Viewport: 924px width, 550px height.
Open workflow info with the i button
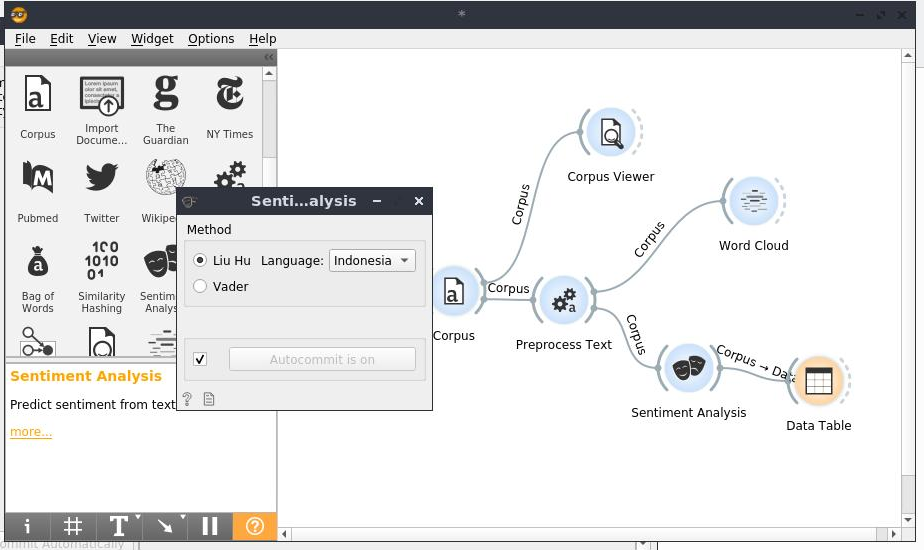[27, 526]
